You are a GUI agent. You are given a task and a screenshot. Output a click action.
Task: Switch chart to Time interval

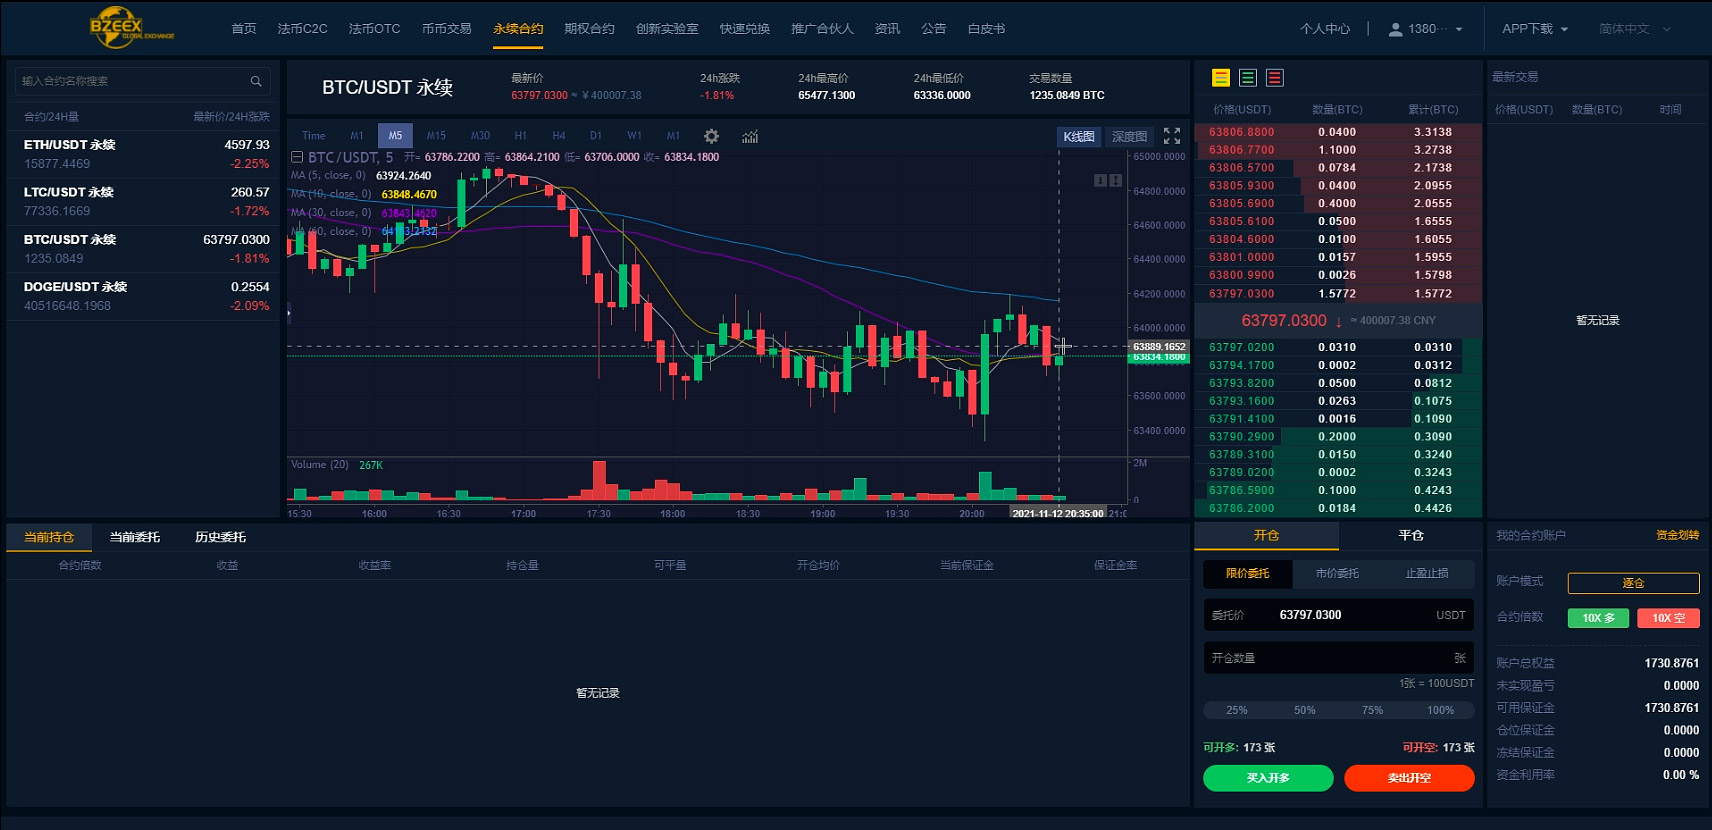point(314,136)
